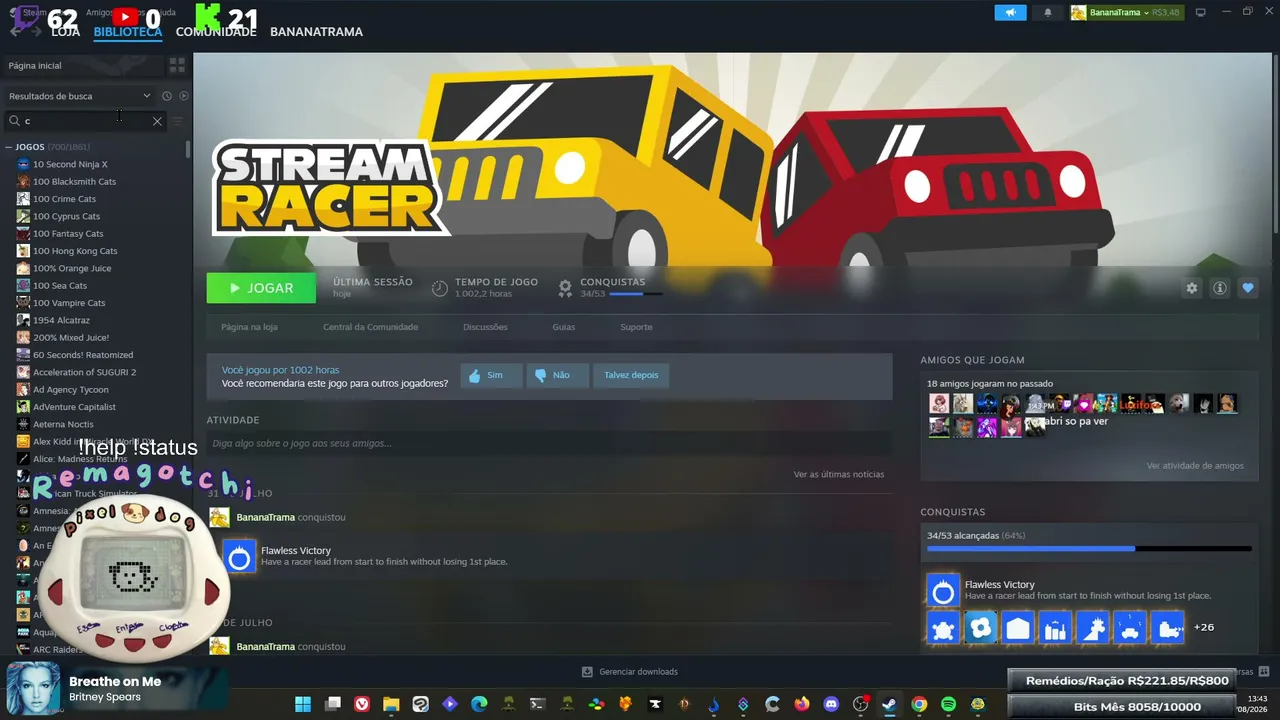Open the BananaTrama account dropdown
The height and width of the screenshot is (720, 1280).
pos(1125,13)
